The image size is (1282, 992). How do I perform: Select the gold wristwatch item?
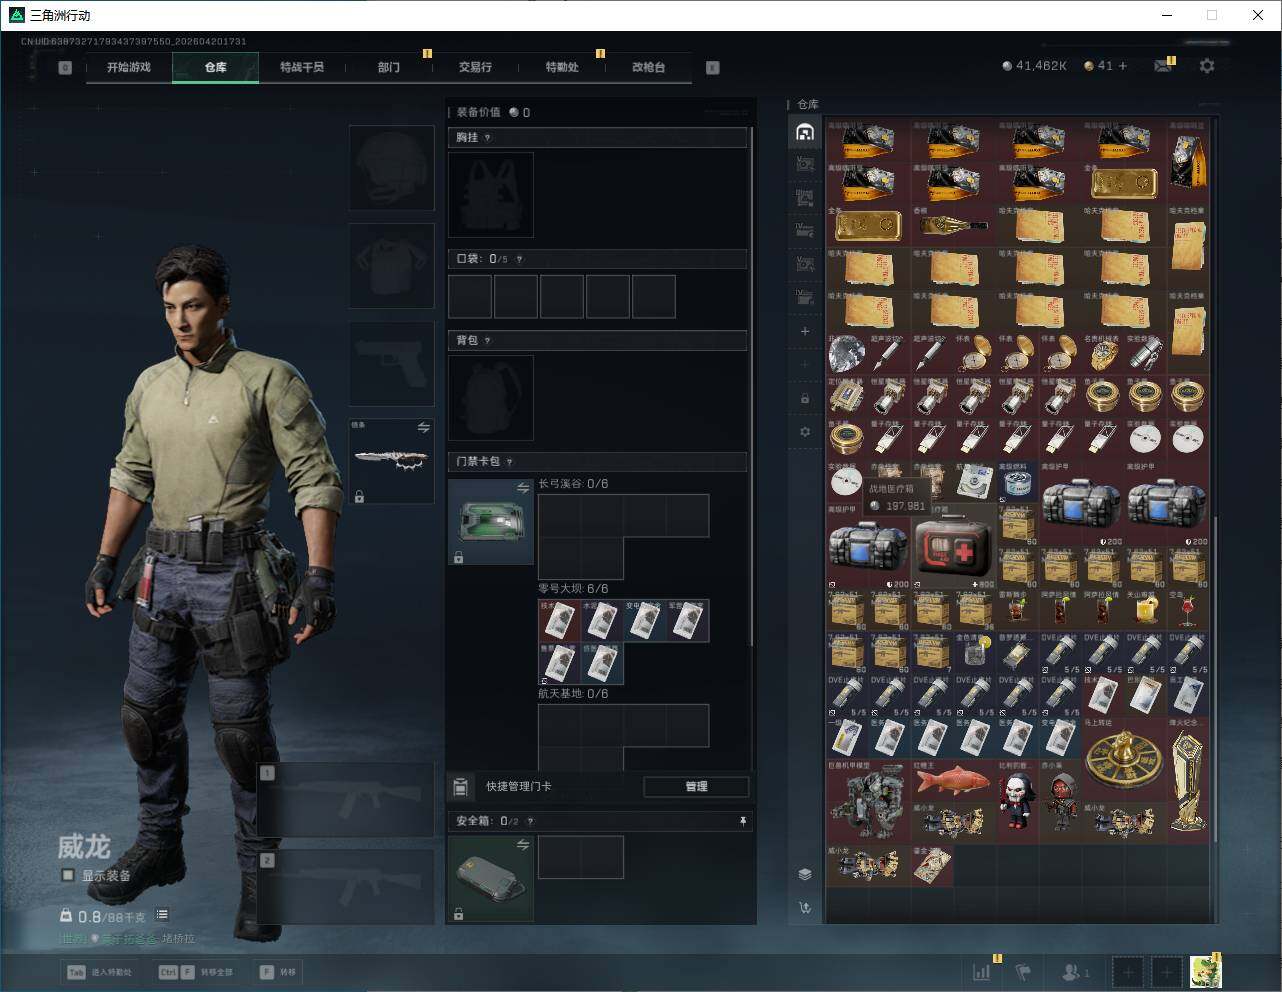point(1103,354)
